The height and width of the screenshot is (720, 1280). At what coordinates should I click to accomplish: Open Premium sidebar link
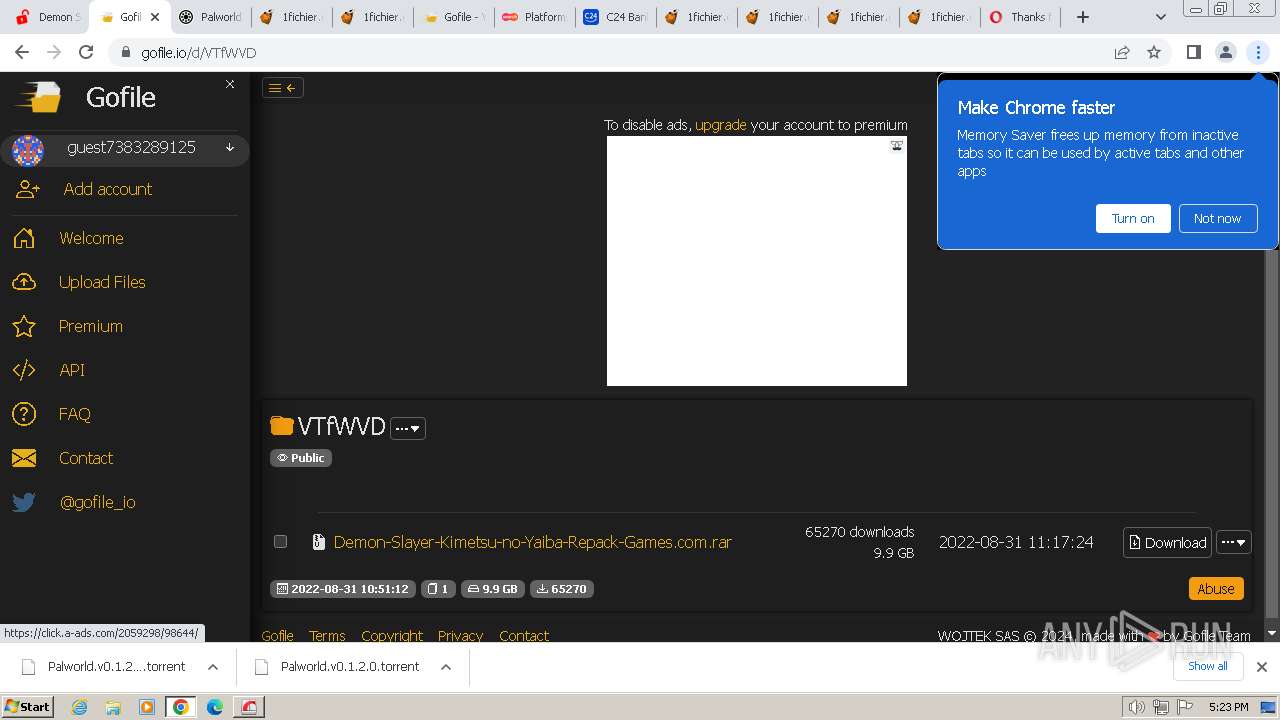91,326
